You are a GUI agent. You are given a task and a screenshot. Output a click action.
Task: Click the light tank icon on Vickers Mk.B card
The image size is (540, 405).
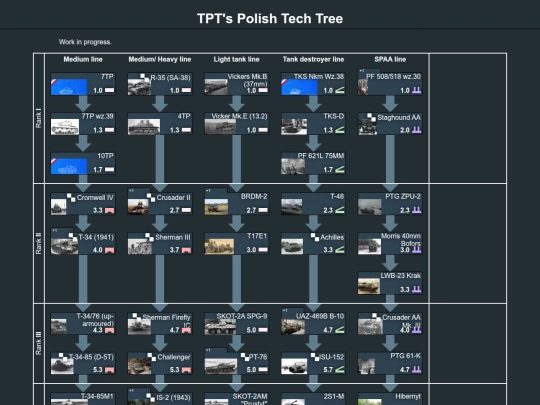pyautogui.click(x=263, y=90)
